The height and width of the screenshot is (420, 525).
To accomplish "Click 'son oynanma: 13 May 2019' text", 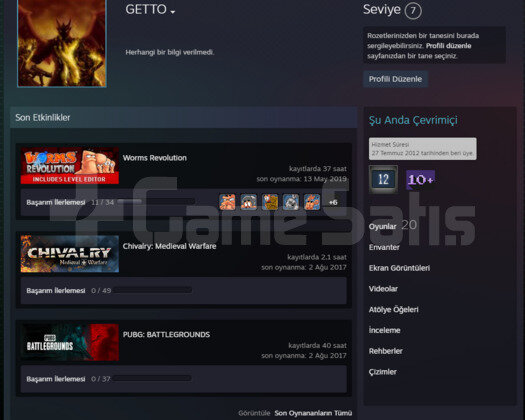I will 302,179.
